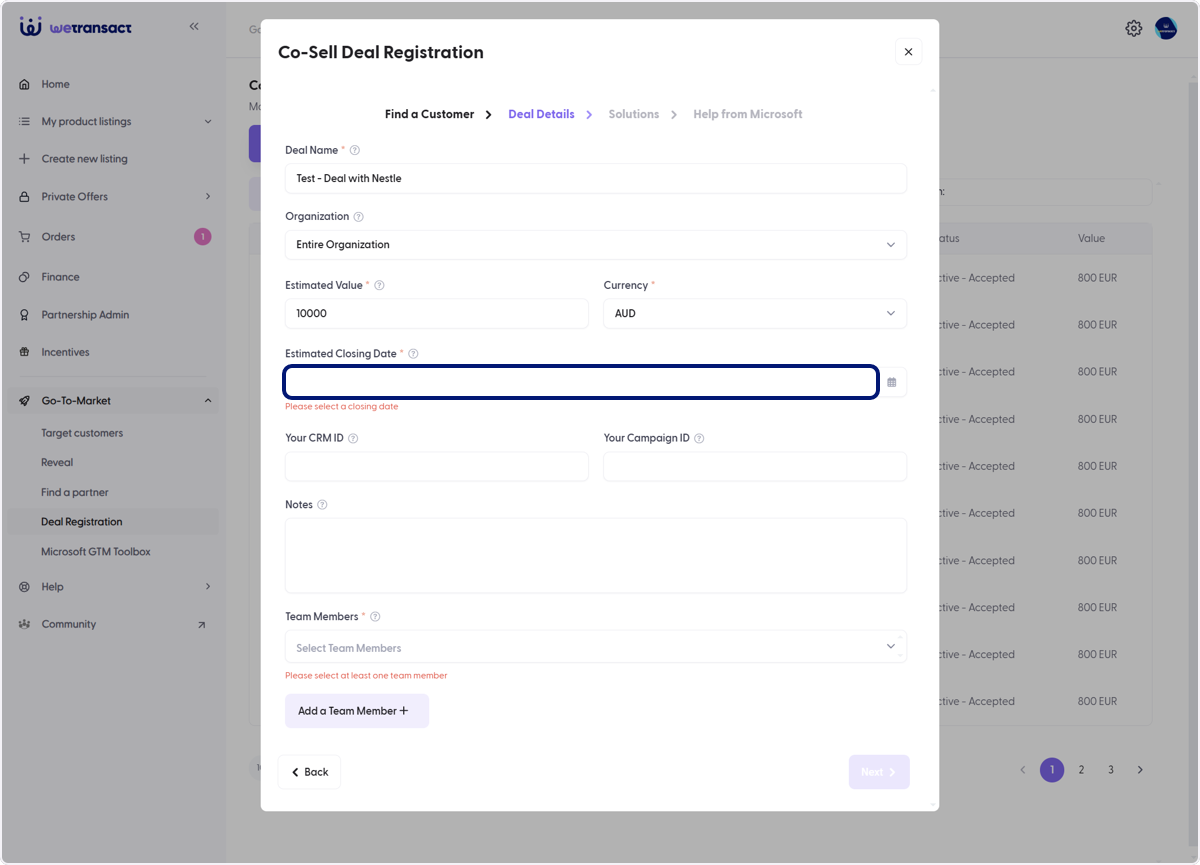Open Target customers in sidebar
1200x865 pixels.
click(82, 433)
